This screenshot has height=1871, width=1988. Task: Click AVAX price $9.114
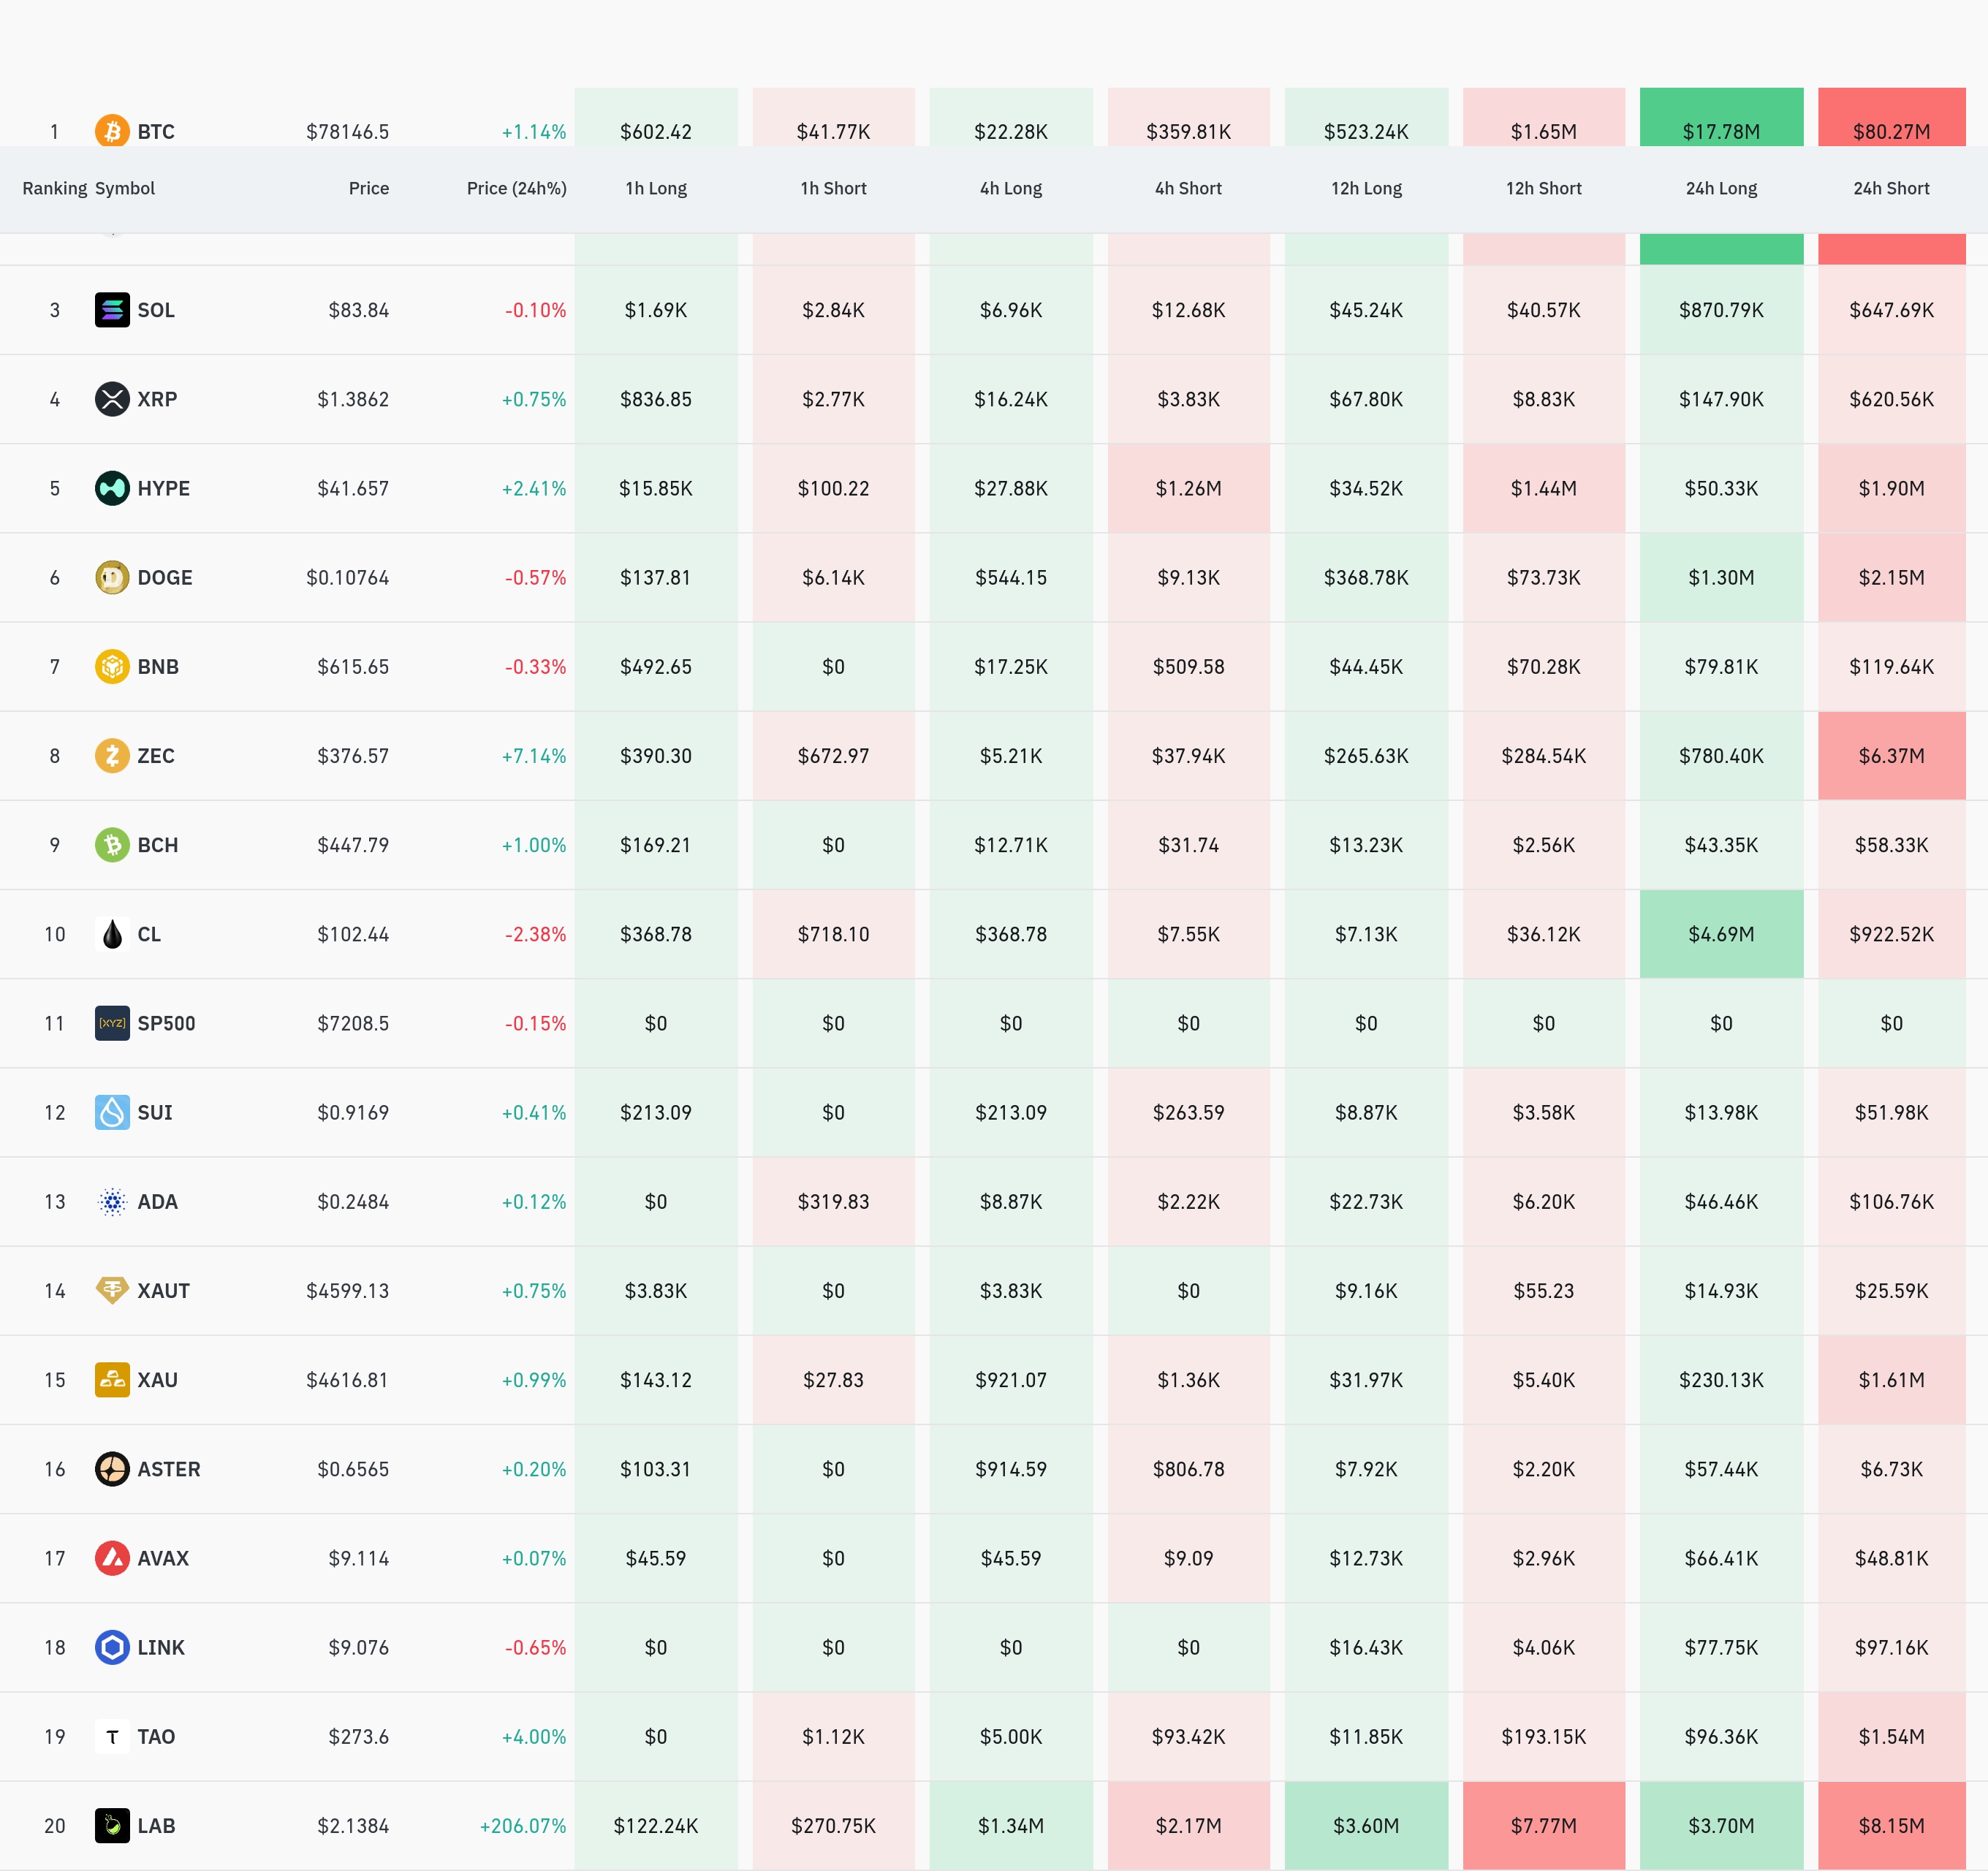pyautogui.click(x=359, y=1558)
